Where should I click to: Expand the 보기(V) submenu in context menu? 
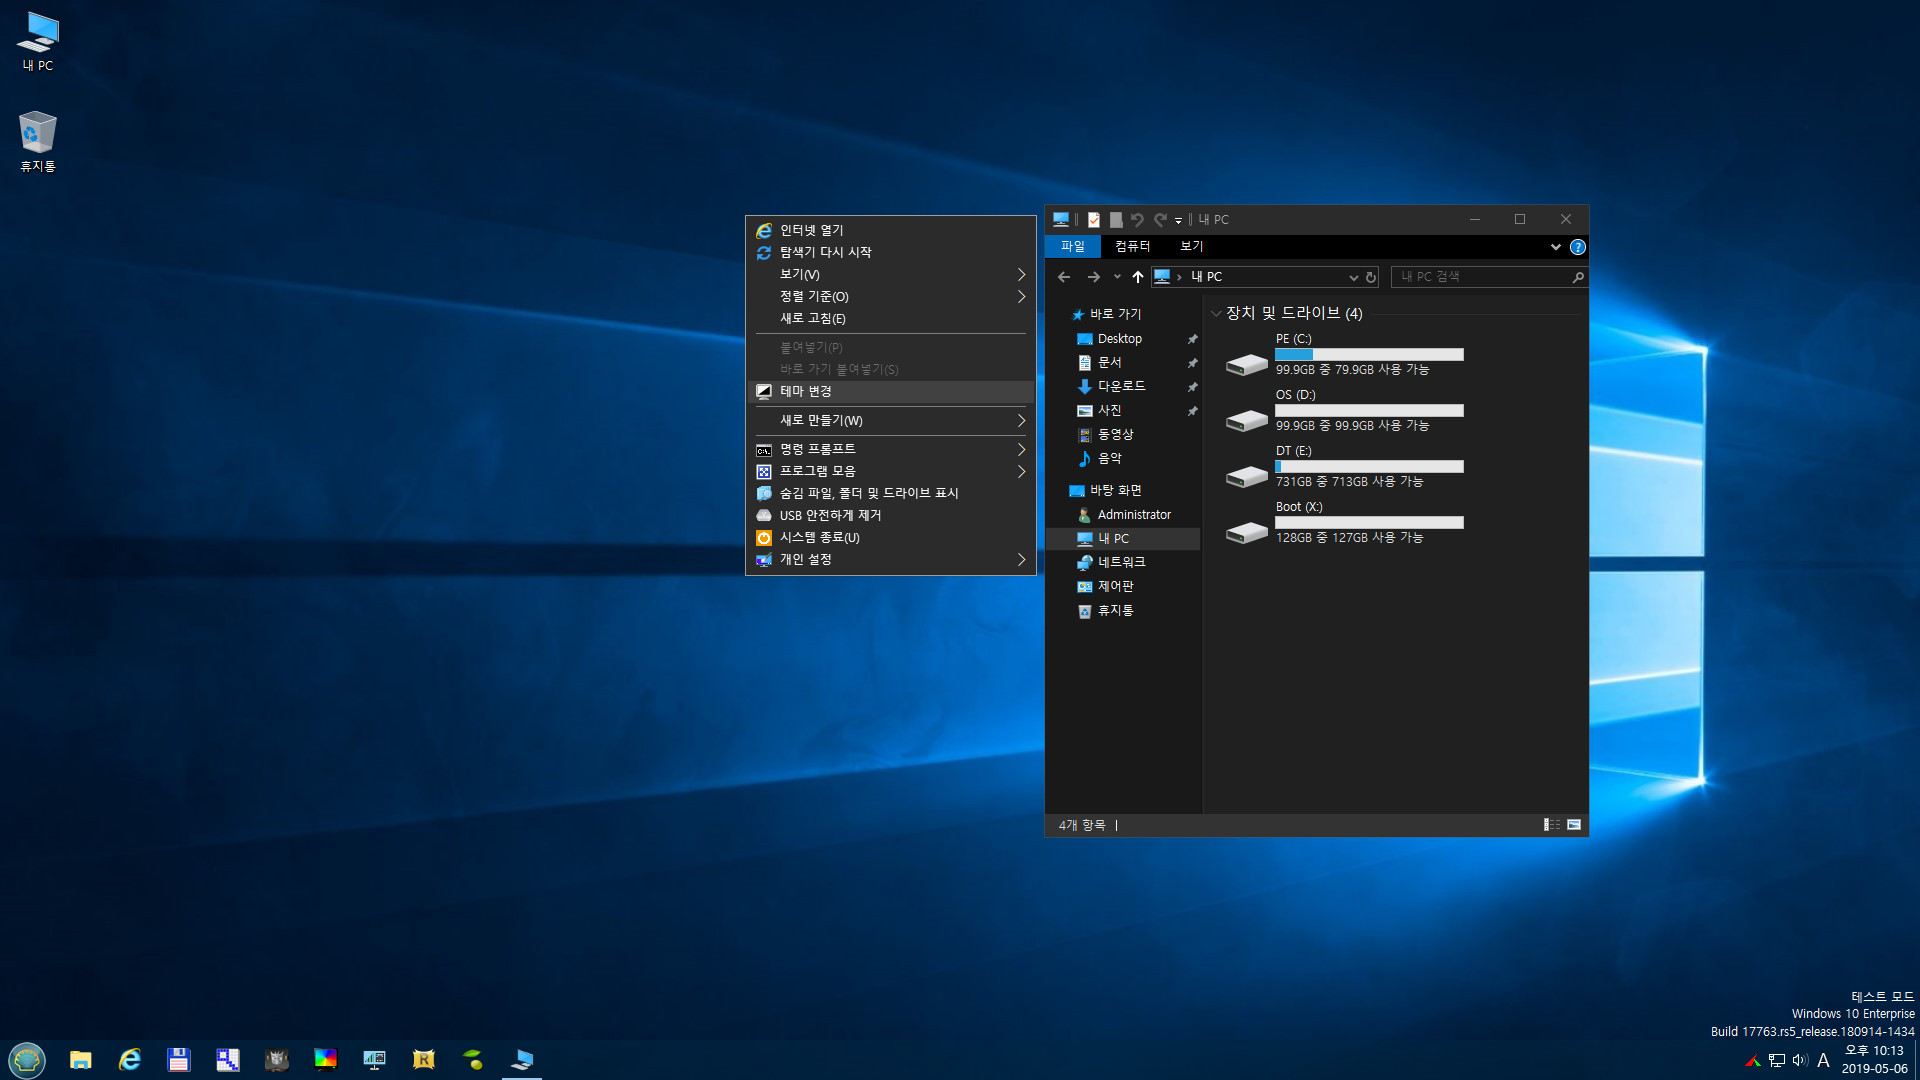tap(891, 274)
